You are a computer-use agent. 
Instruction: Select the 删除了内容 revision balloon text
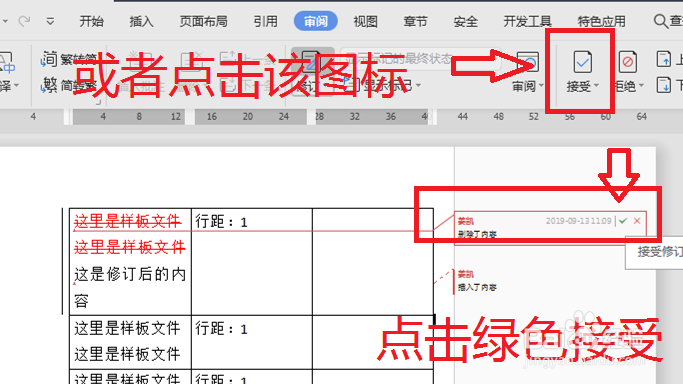point(477,234)
